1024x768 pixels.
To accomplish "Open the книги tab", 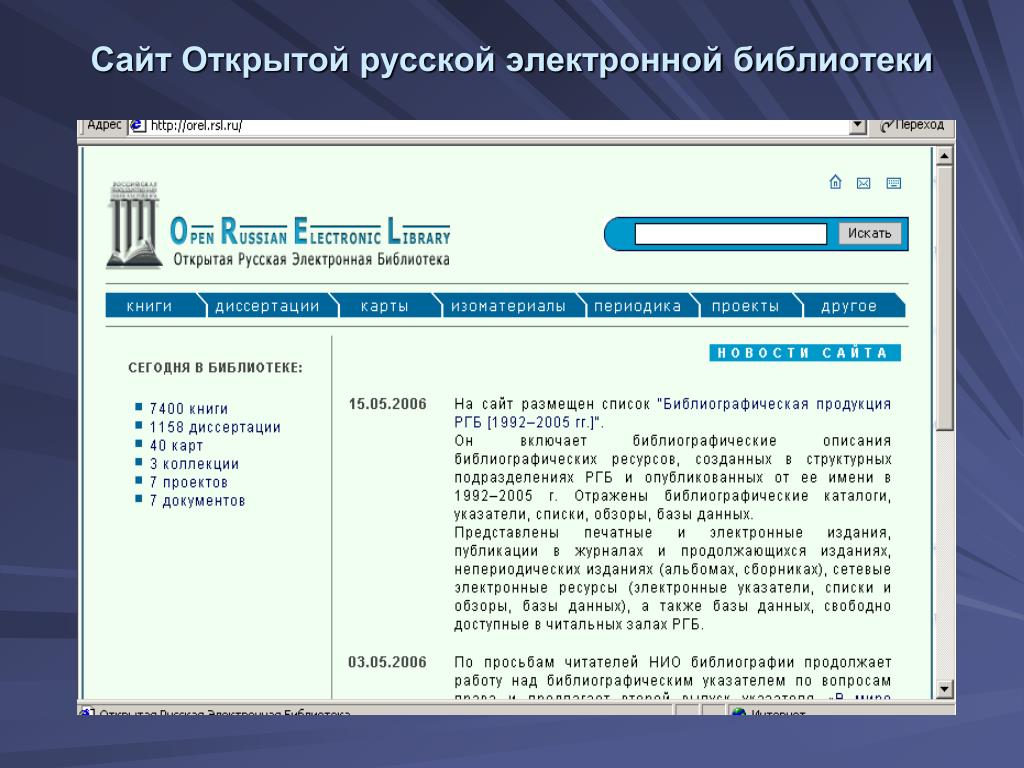I will coord(152,306).
